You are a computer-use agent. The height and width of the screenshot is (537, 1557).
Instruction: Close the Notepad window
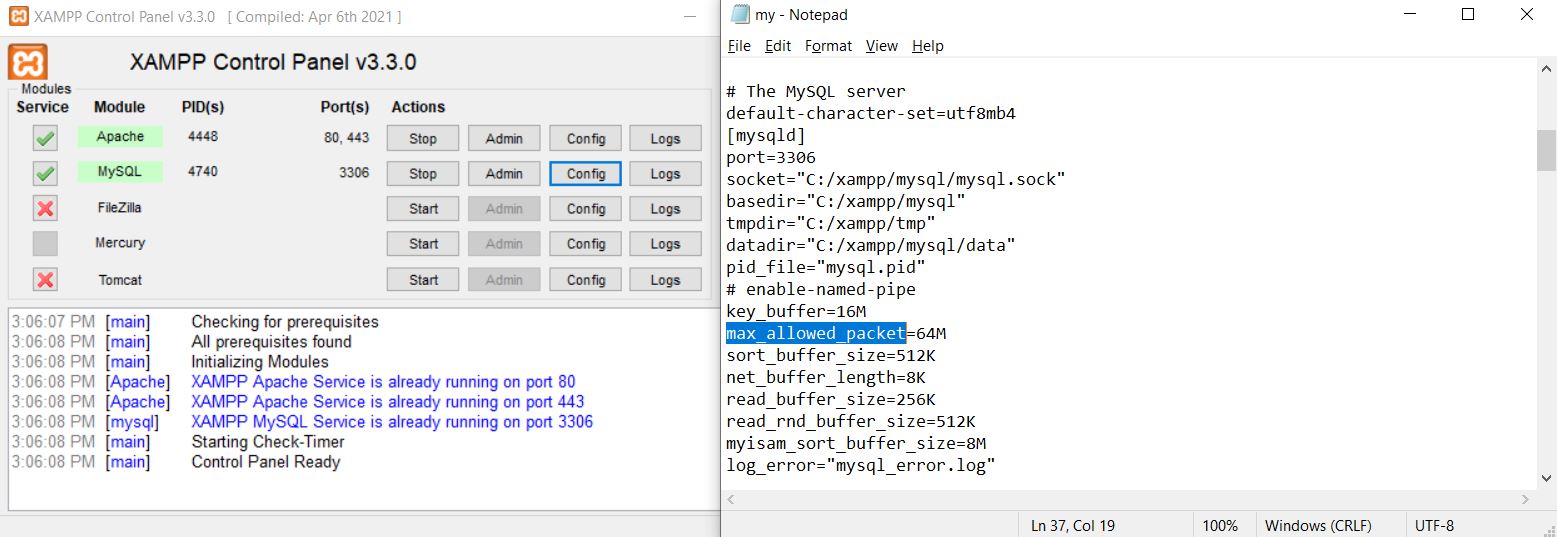pyautogui.click(x=1526, y=14)
